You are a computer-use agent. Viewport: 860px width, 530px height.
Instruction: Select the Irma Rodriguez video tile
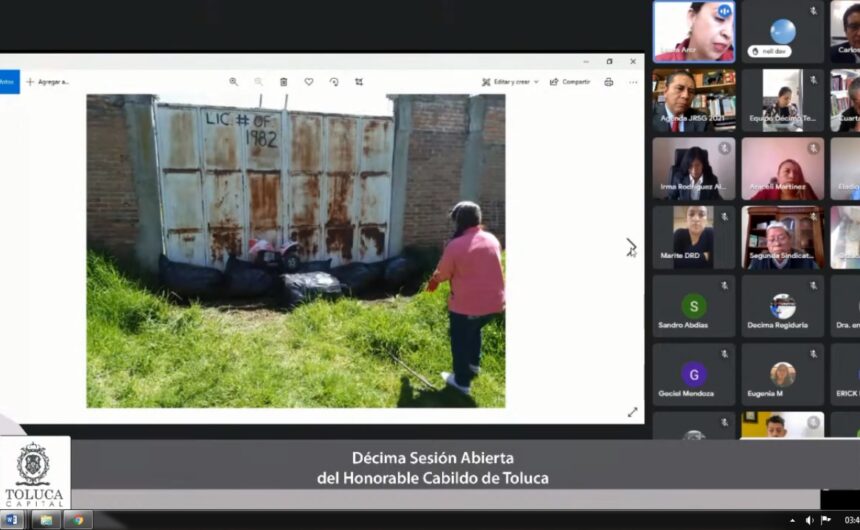(694, 168)
